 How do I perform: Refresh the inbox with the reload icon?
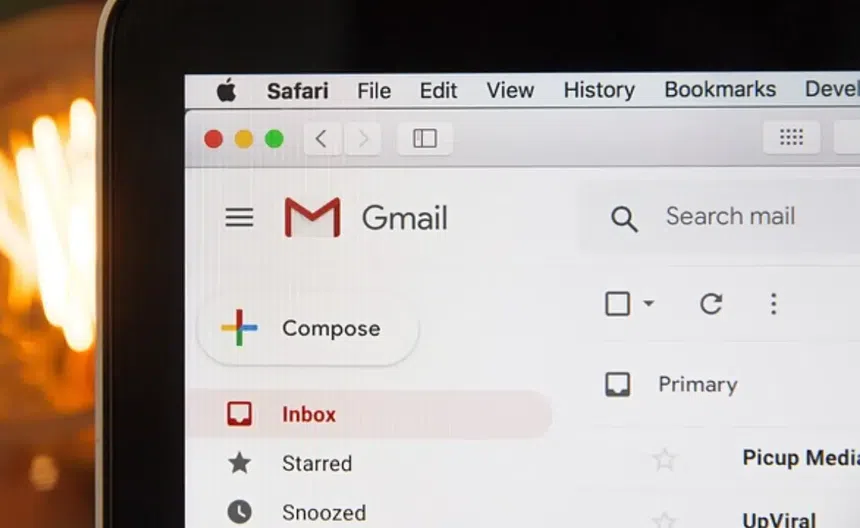click(x=711, y=304)
